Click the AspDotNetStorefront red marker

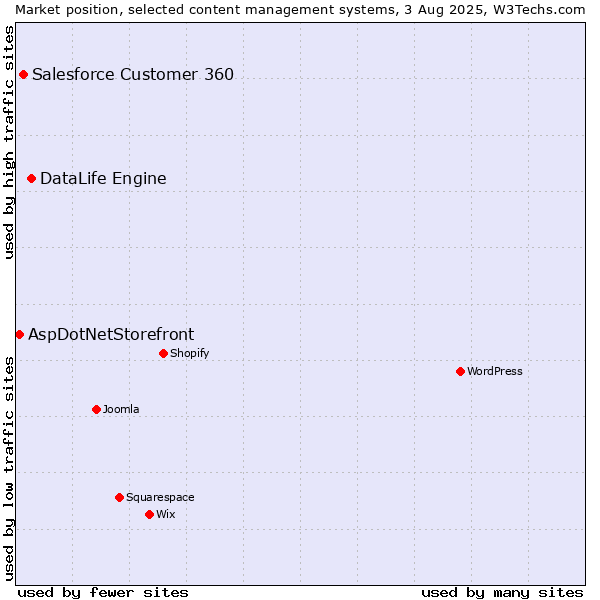click(20, 335)
